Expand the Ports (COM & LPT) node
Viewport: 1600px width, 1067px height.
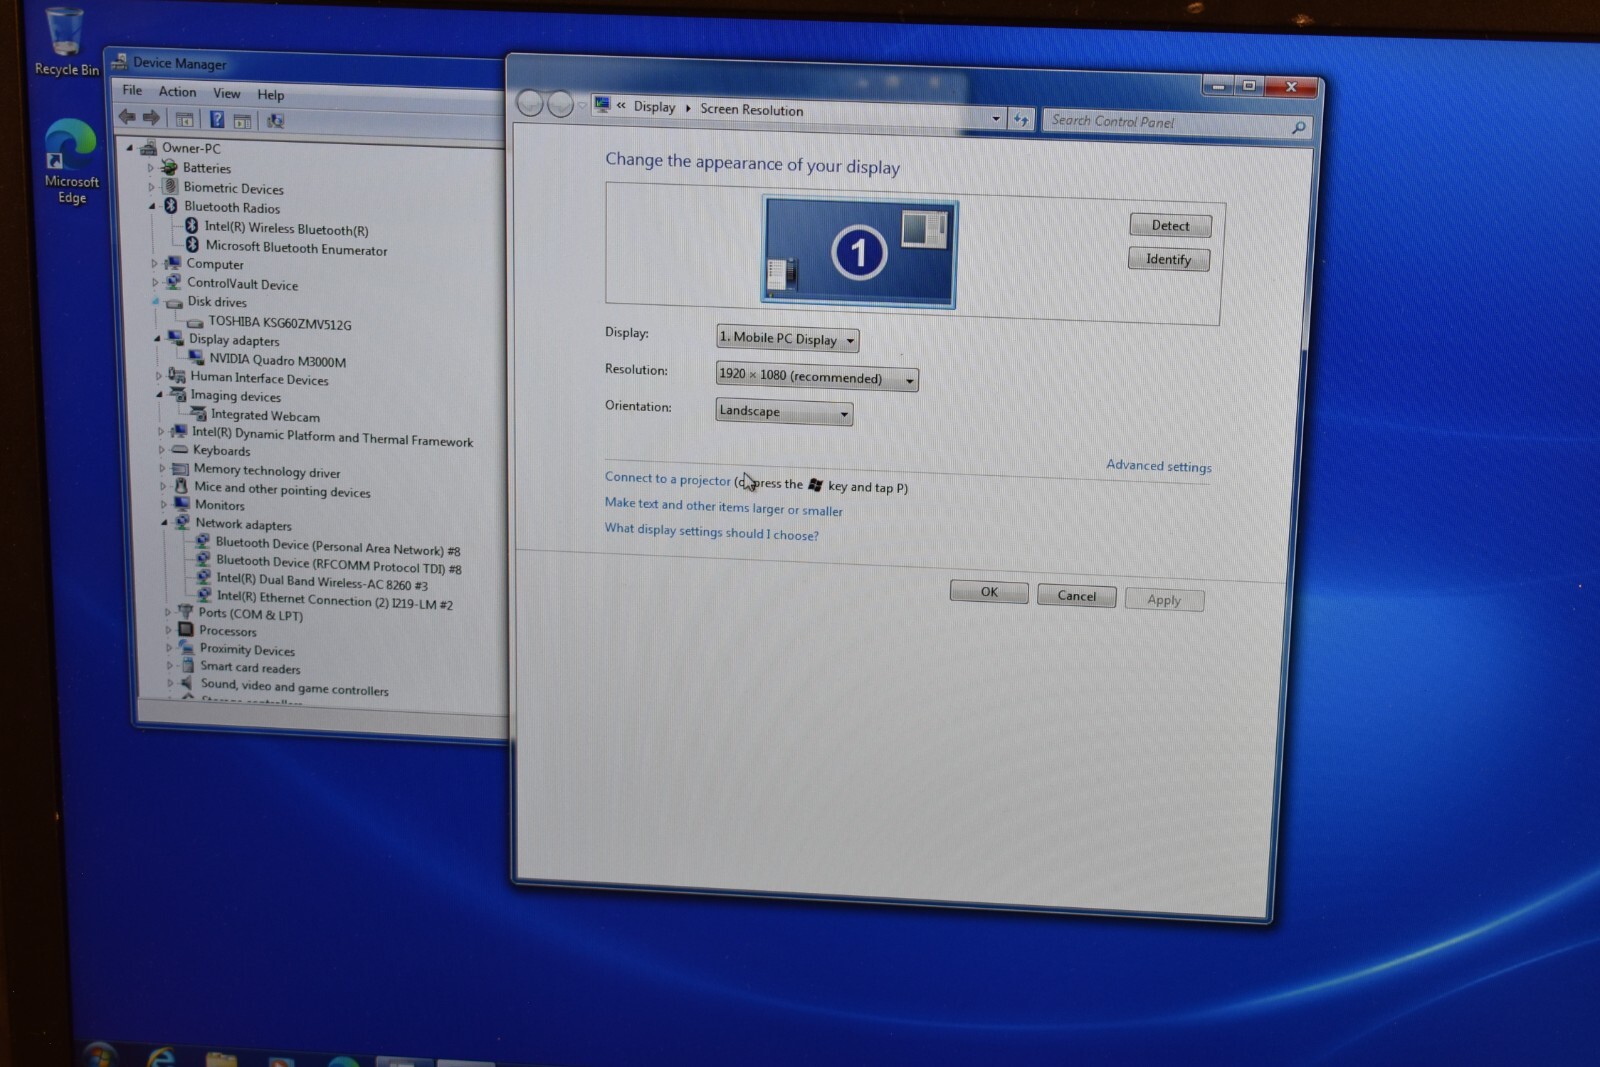168,612
